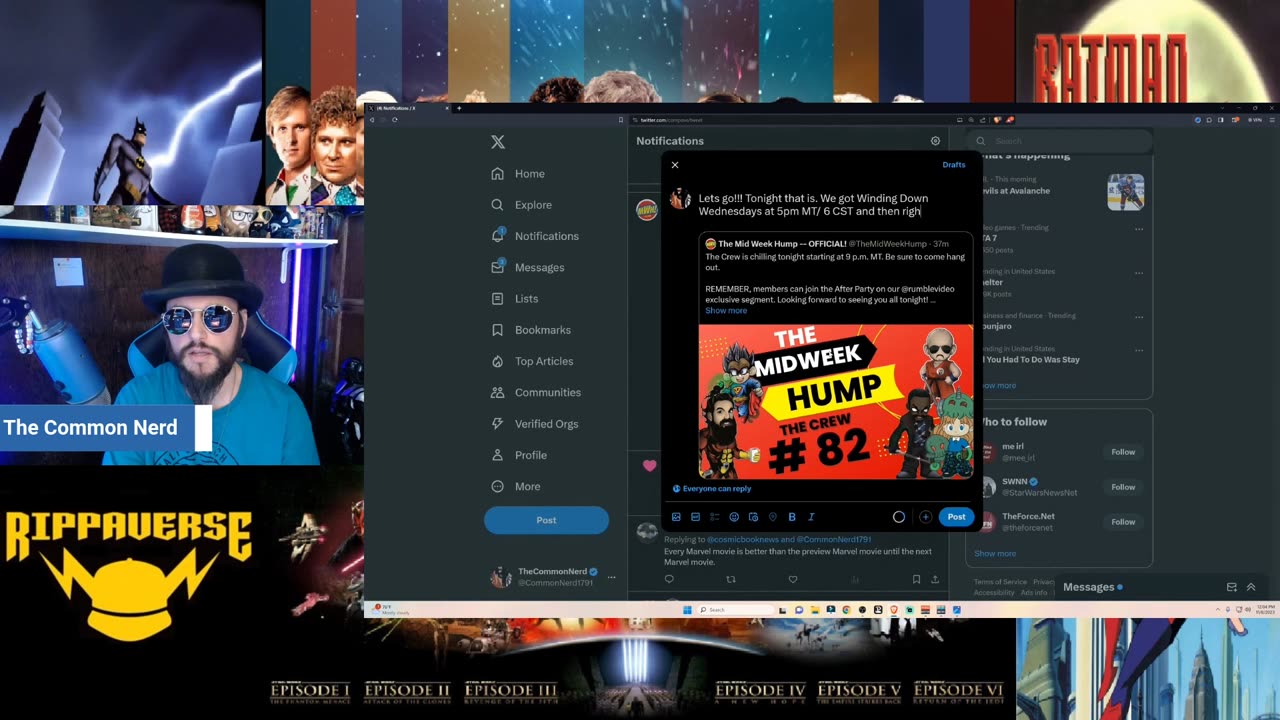Show more accounts to follow
Screen dimensions: 1280x720
coord(995,554)
